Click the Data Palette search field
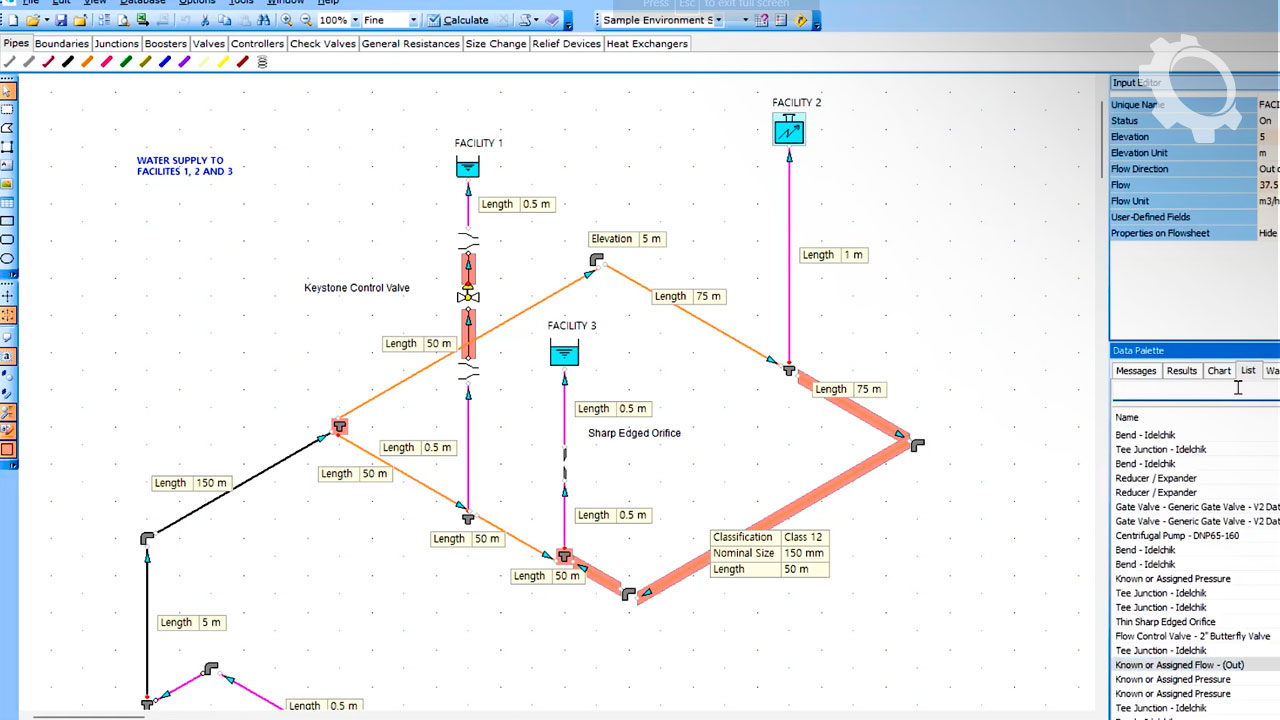The image size is (1280, 720). [x=1196, y=392]
